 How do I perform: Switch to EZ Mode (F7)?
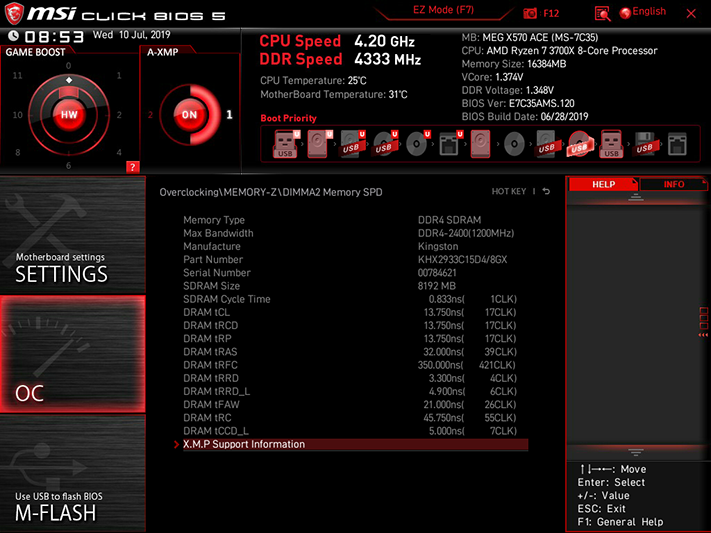click(x=443, y=10)
